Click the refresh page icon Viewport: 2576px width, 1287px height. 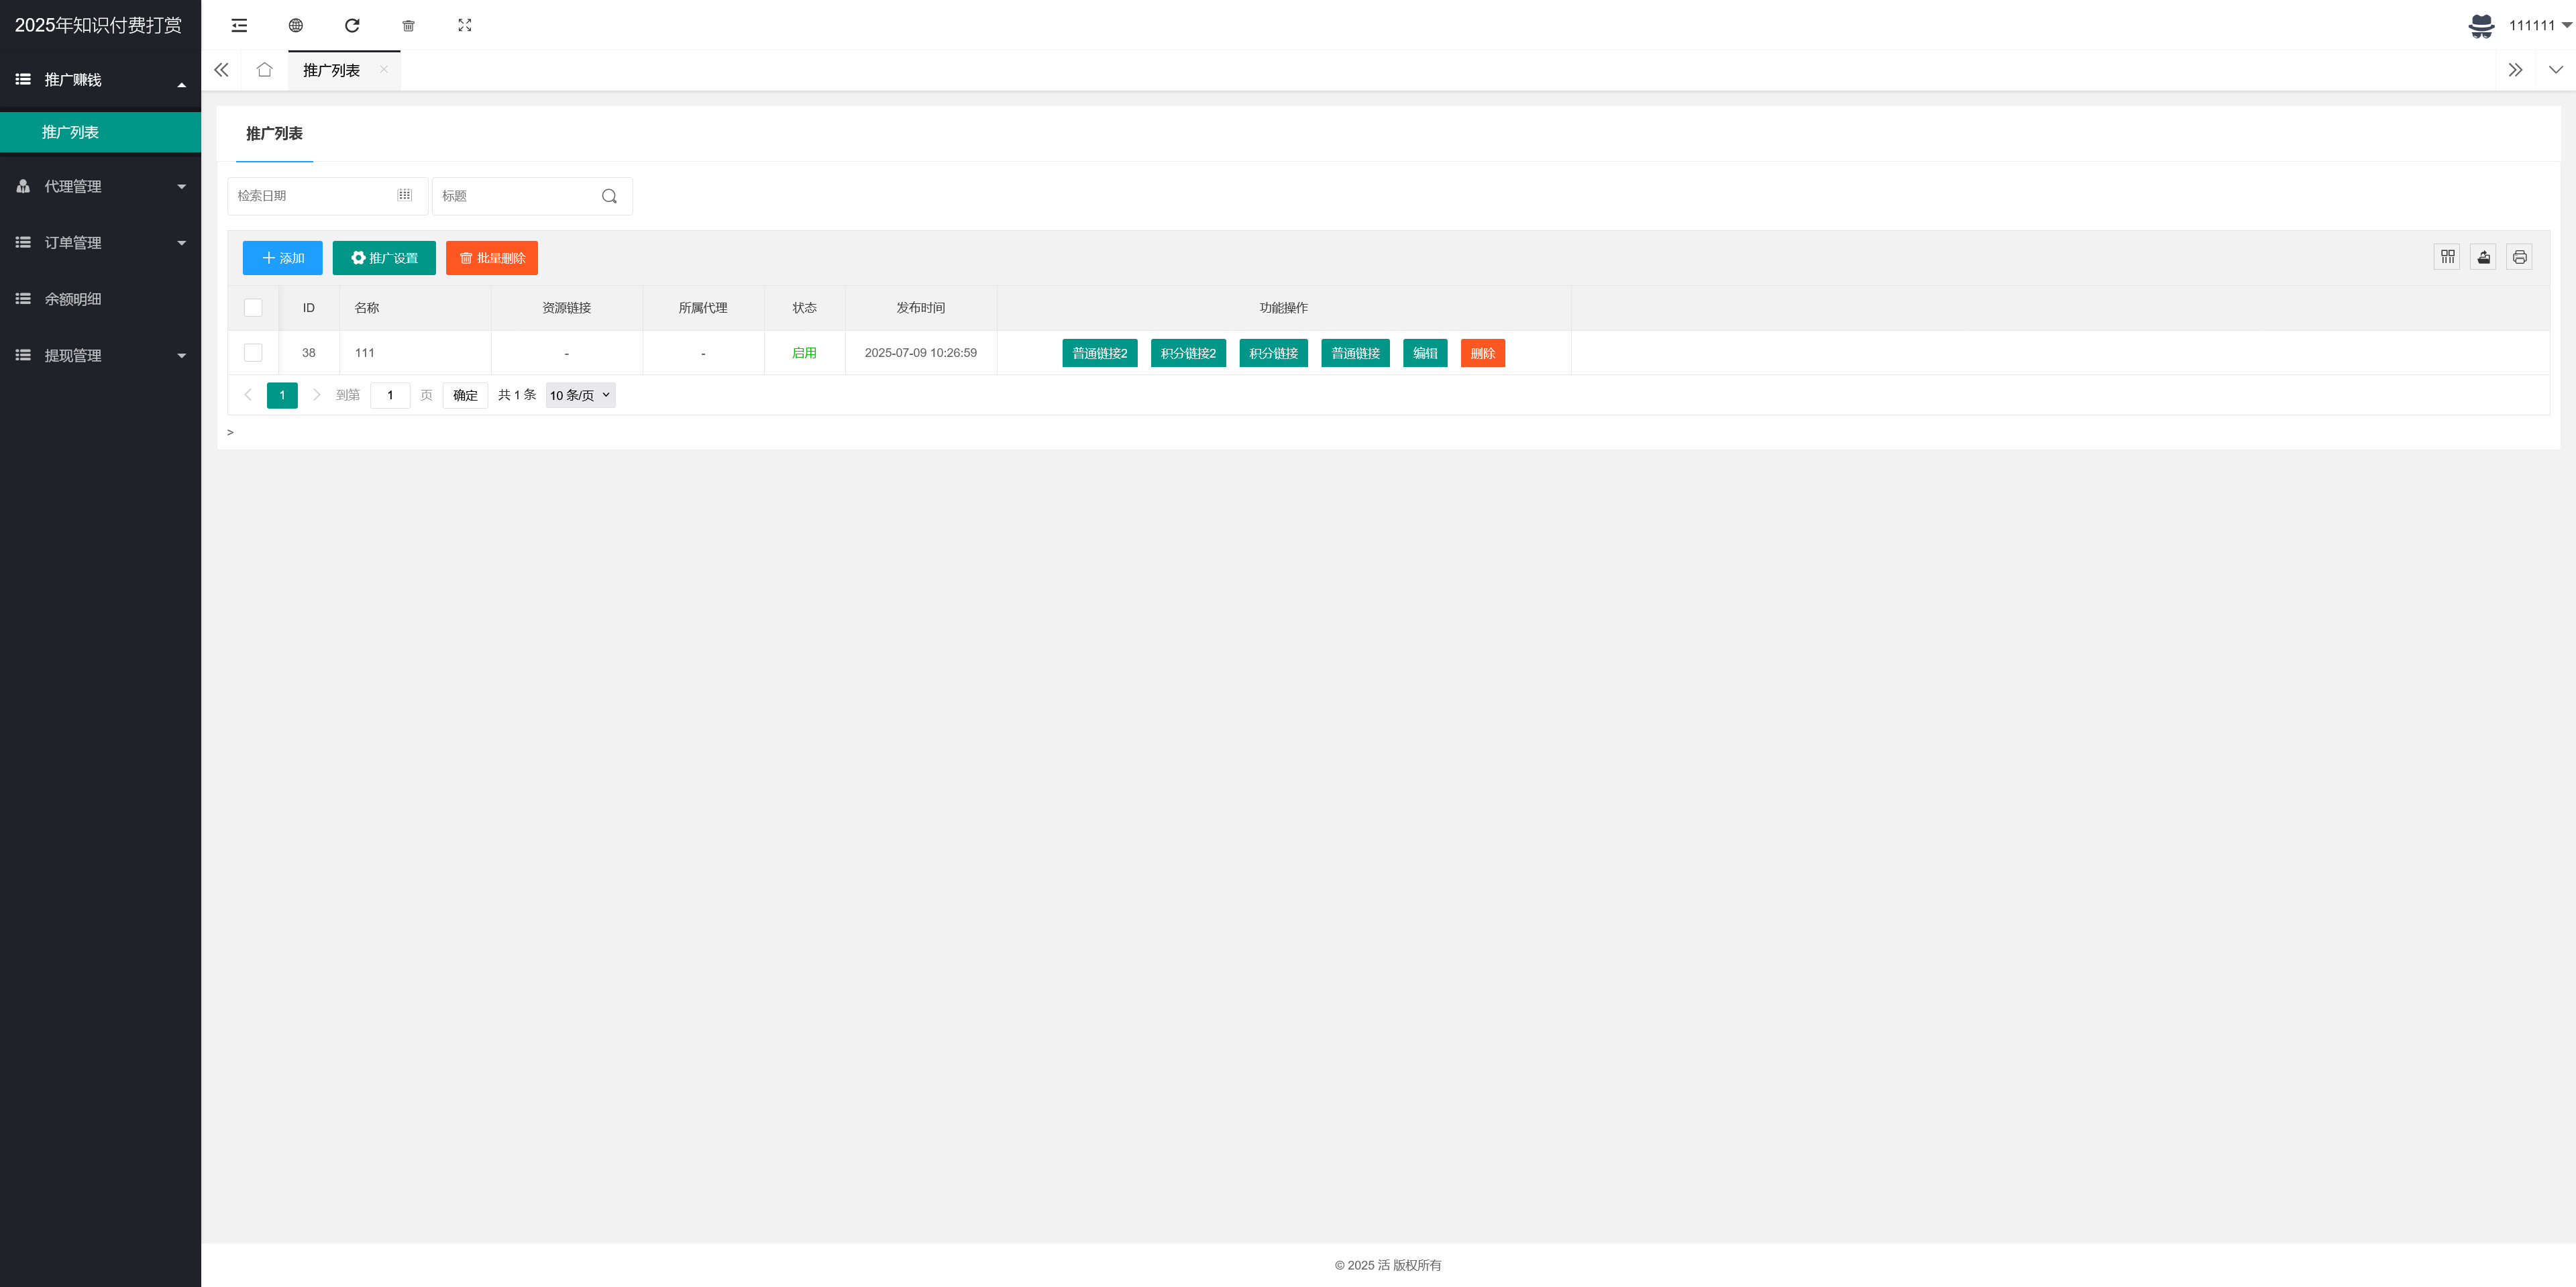click(352, 25)
